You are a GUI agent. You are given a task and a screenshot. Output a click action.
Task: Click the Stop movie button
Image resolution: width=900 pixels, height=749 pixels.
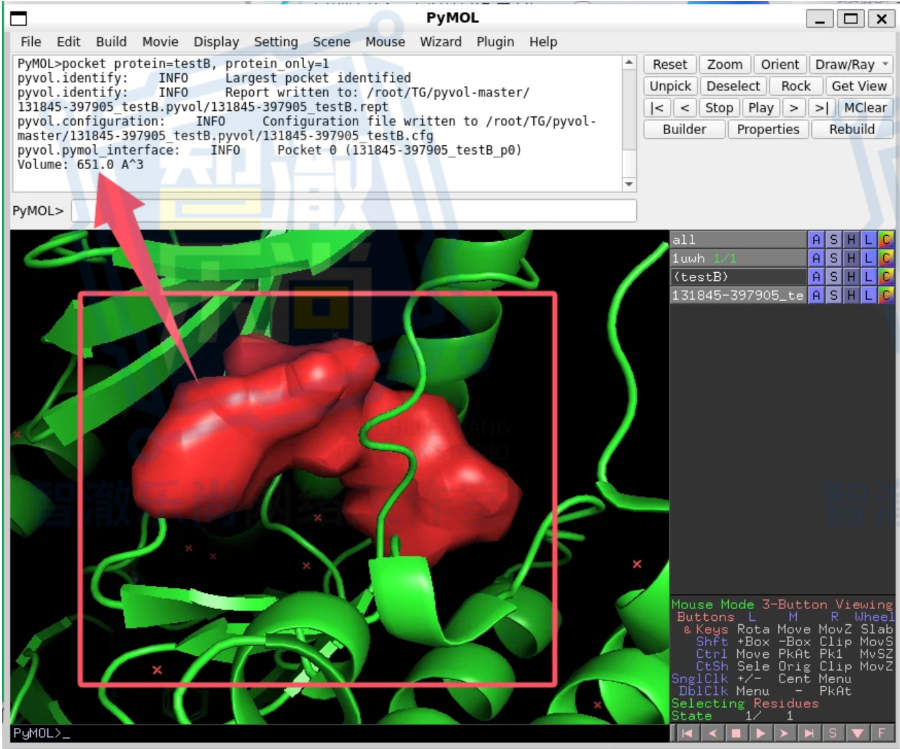click(719, 108)
